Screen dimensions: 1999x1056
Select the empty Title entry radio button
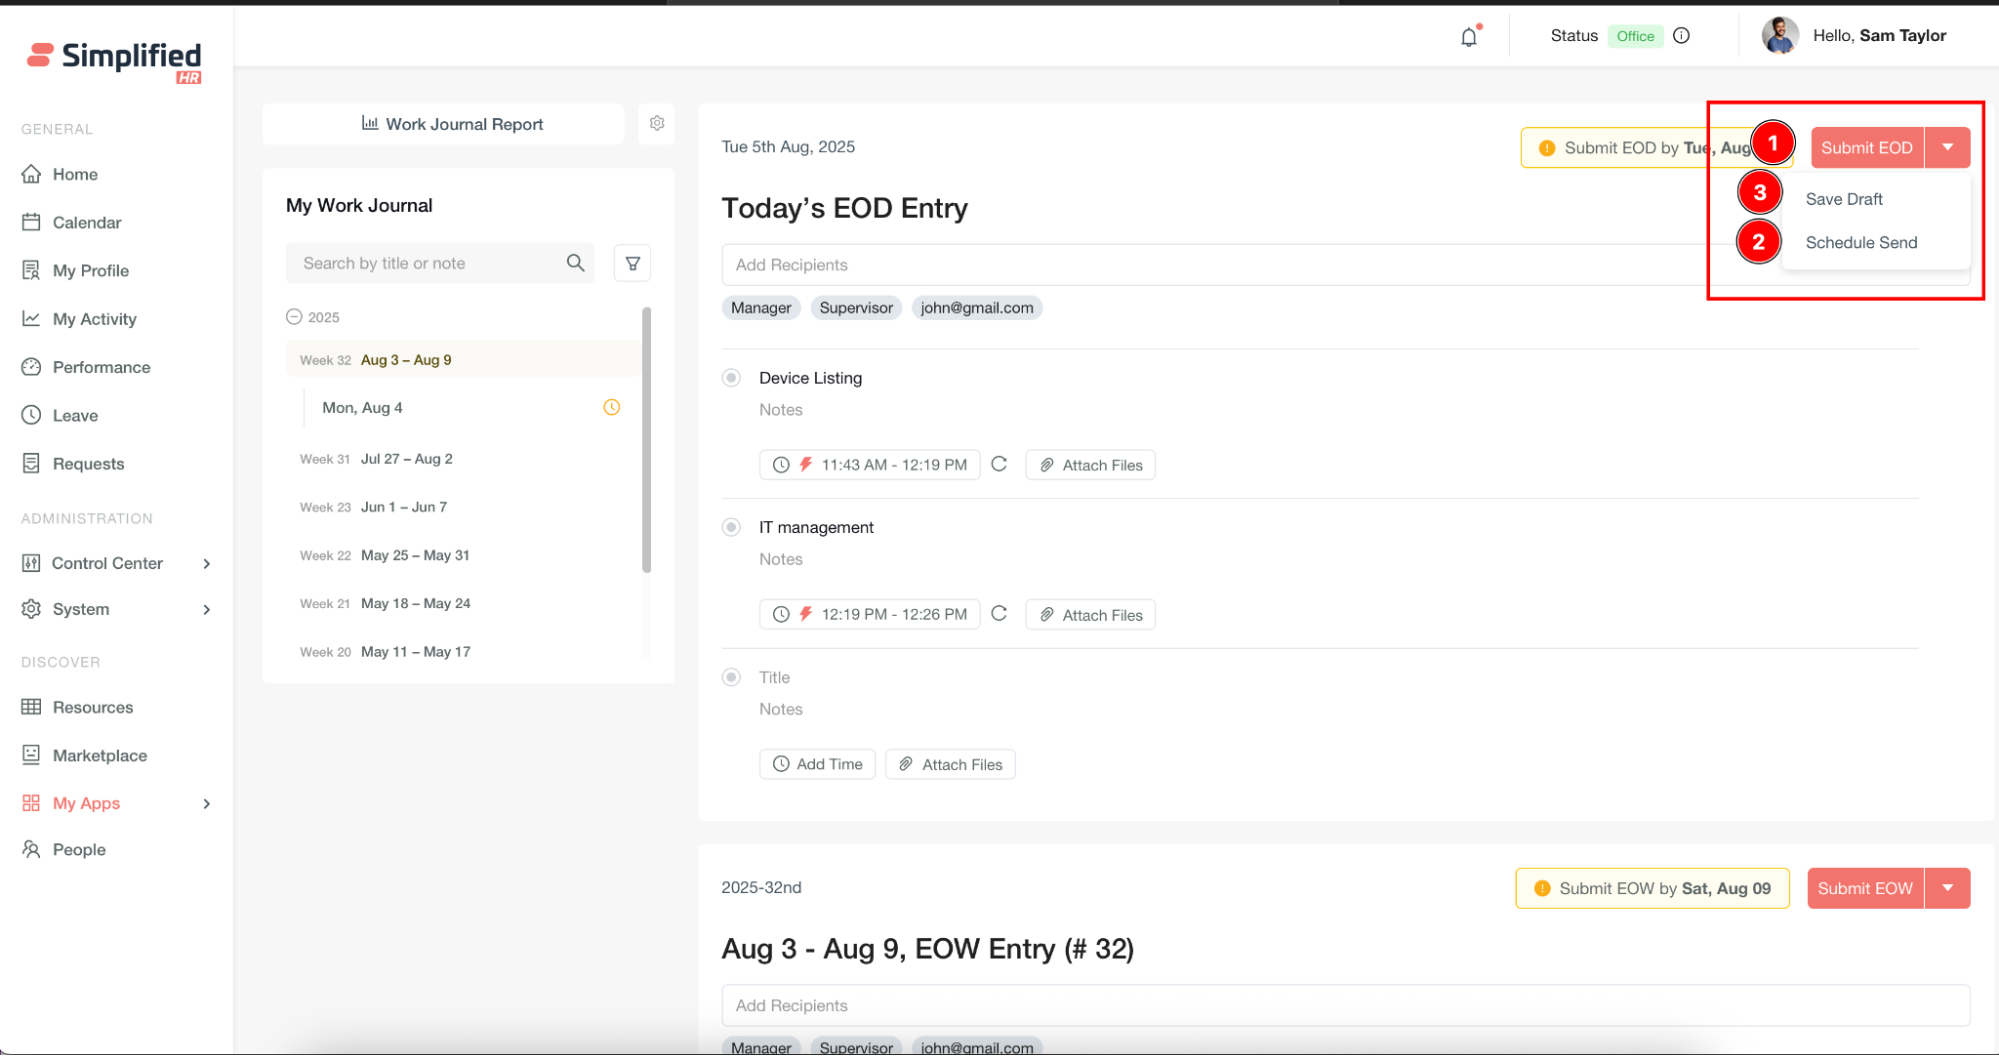732,677
